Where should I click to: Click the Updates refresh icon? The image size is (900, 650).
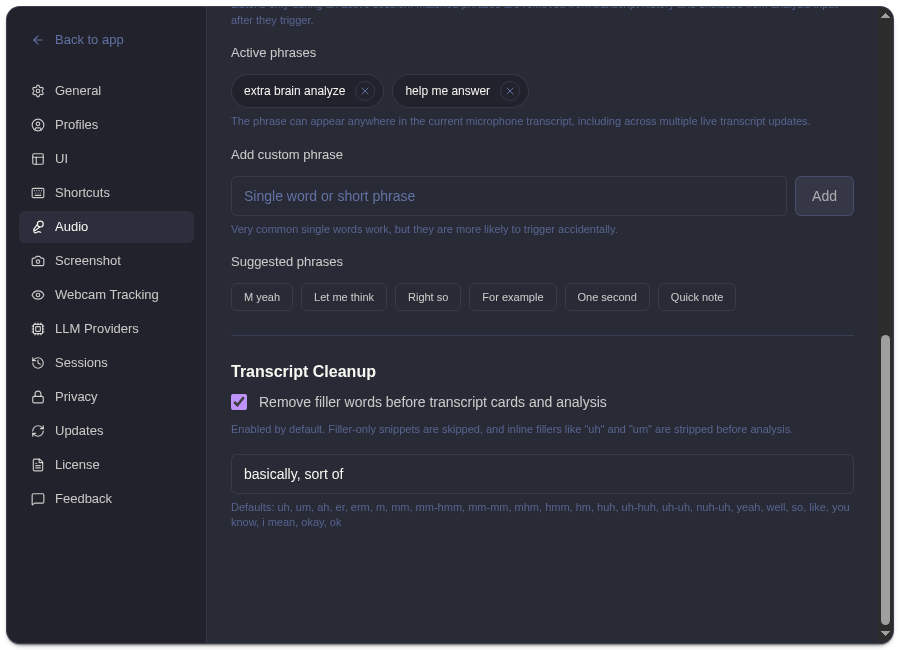(x=38, y=431)
